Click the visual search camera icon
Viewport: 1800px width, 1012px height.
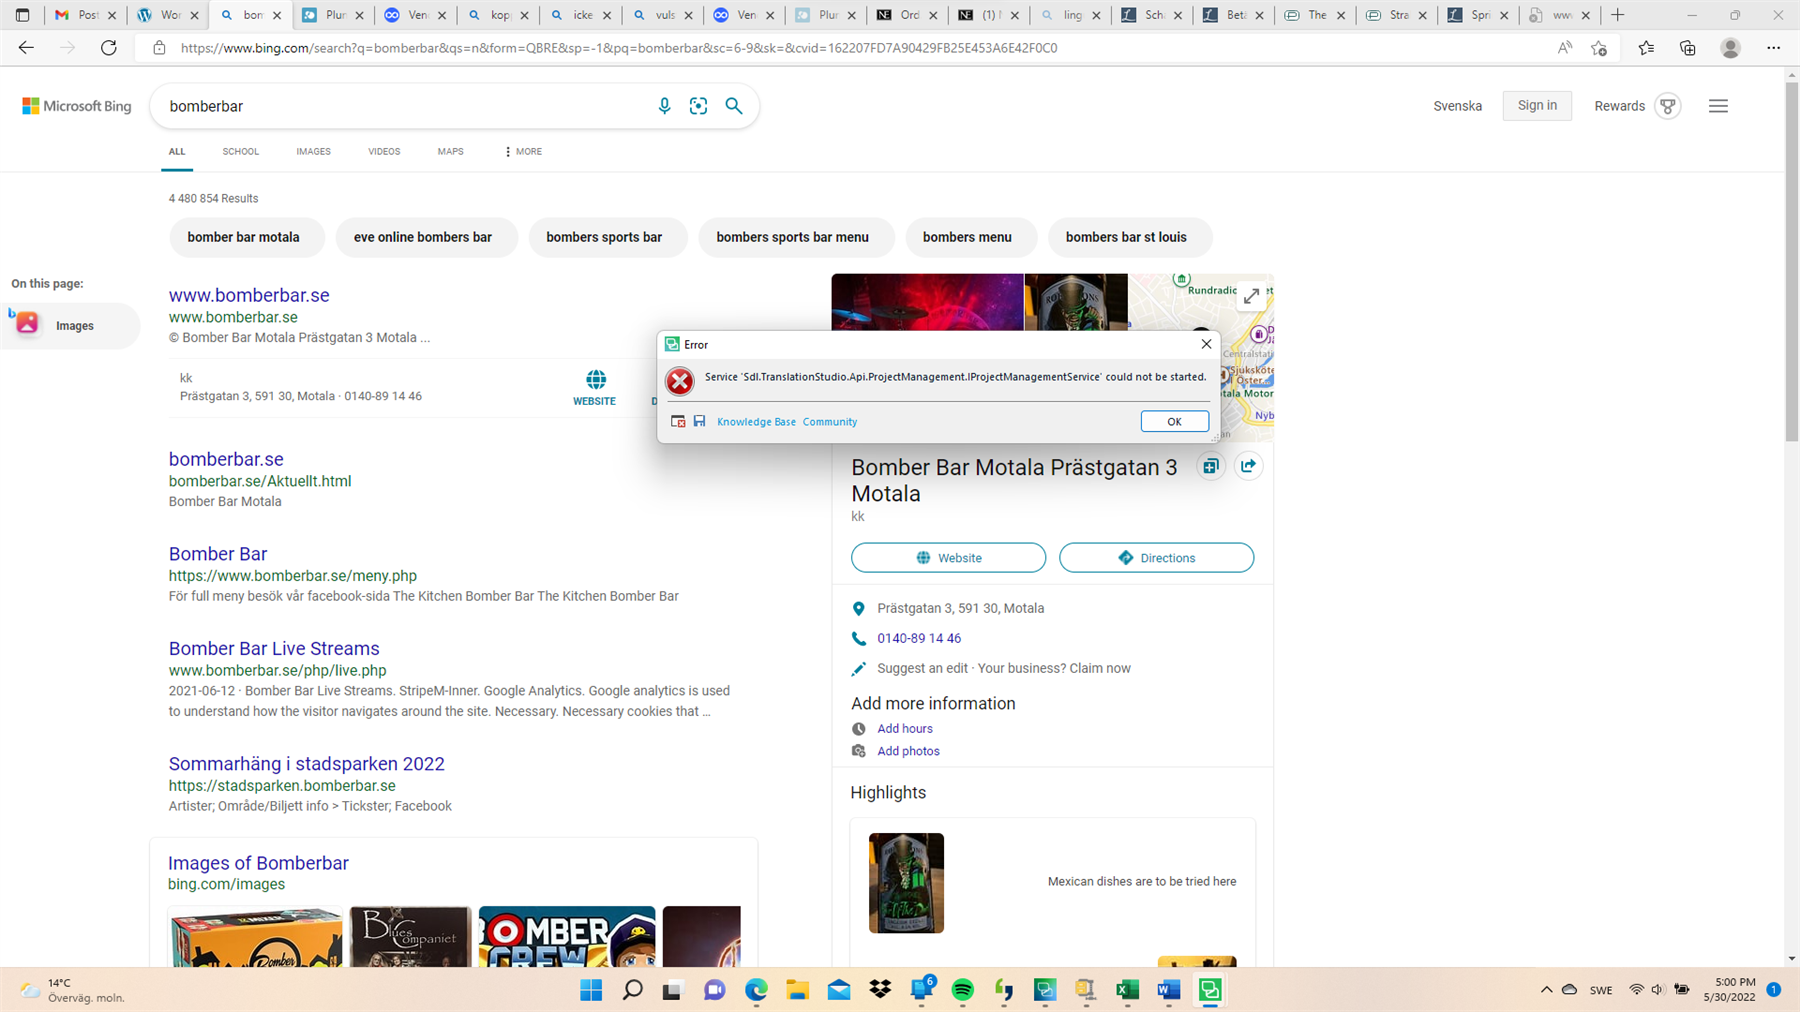point(698,106)
